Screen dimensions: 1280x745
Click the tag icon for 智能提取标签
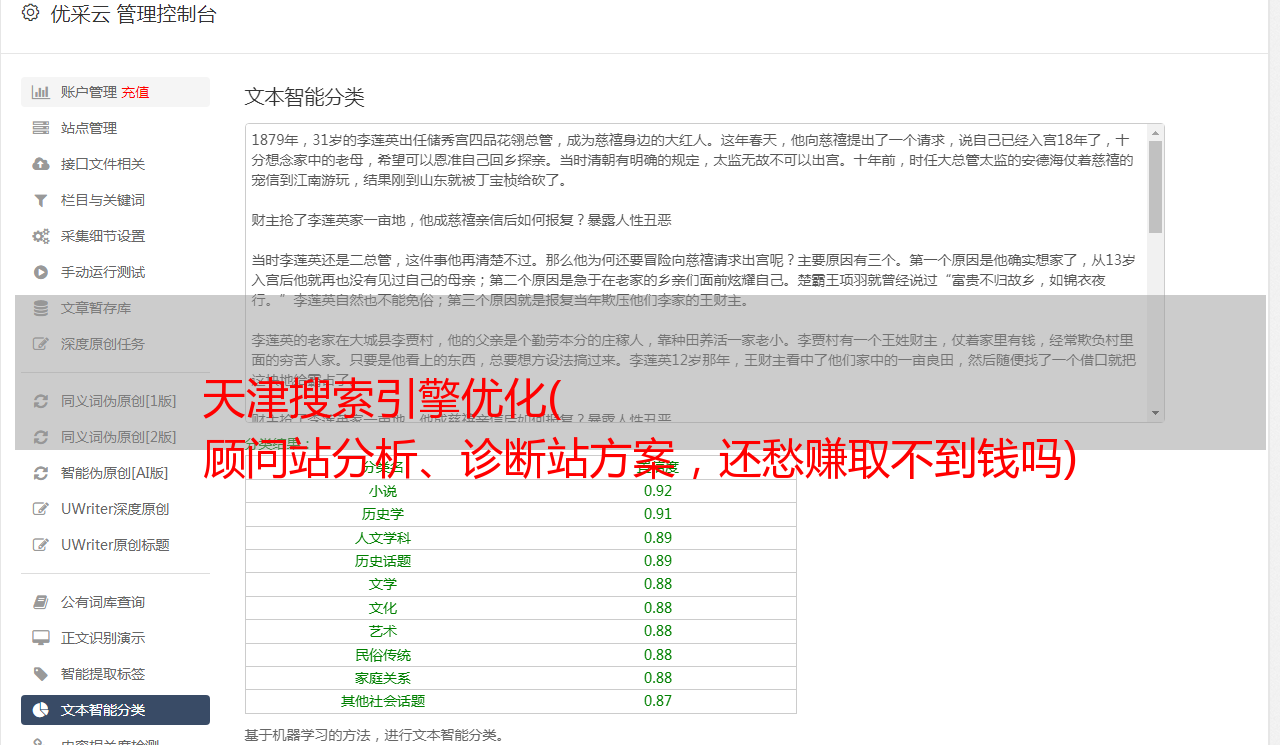point(40,674)
